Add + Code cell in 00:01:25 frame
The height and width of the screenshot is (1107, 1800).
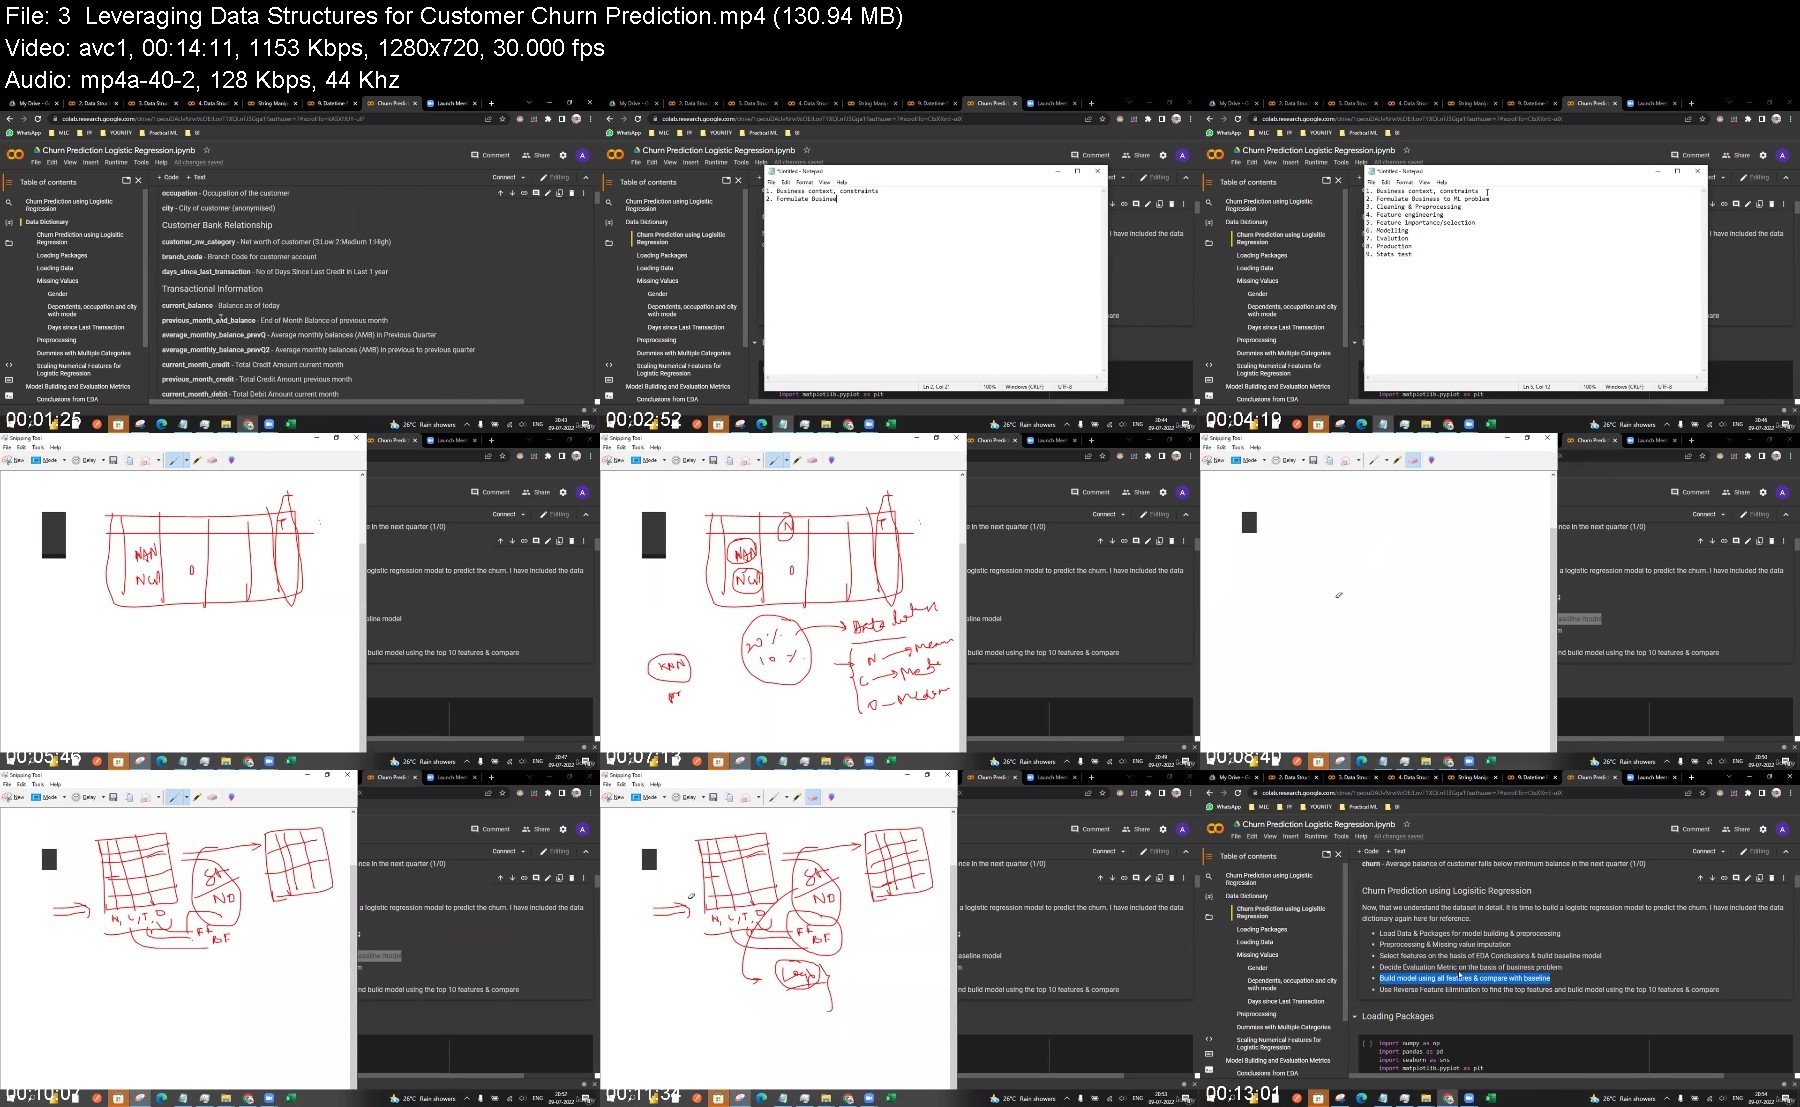tap(168, 177)
